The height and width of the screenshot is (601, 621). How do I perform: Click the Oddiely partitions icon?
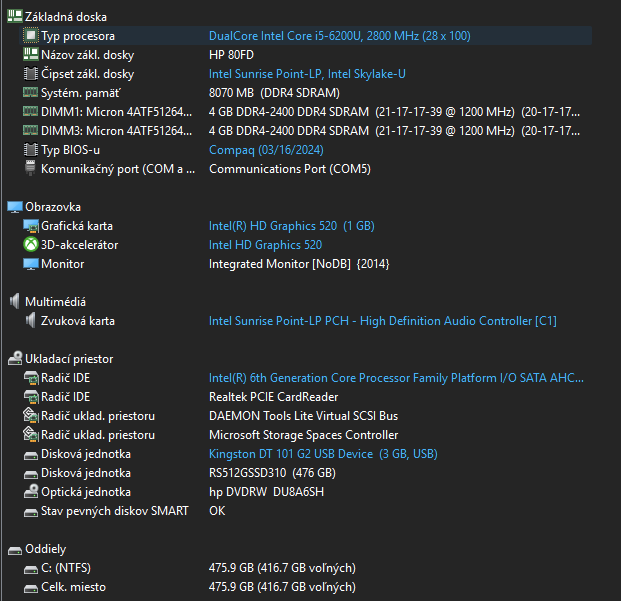point(15,550)
